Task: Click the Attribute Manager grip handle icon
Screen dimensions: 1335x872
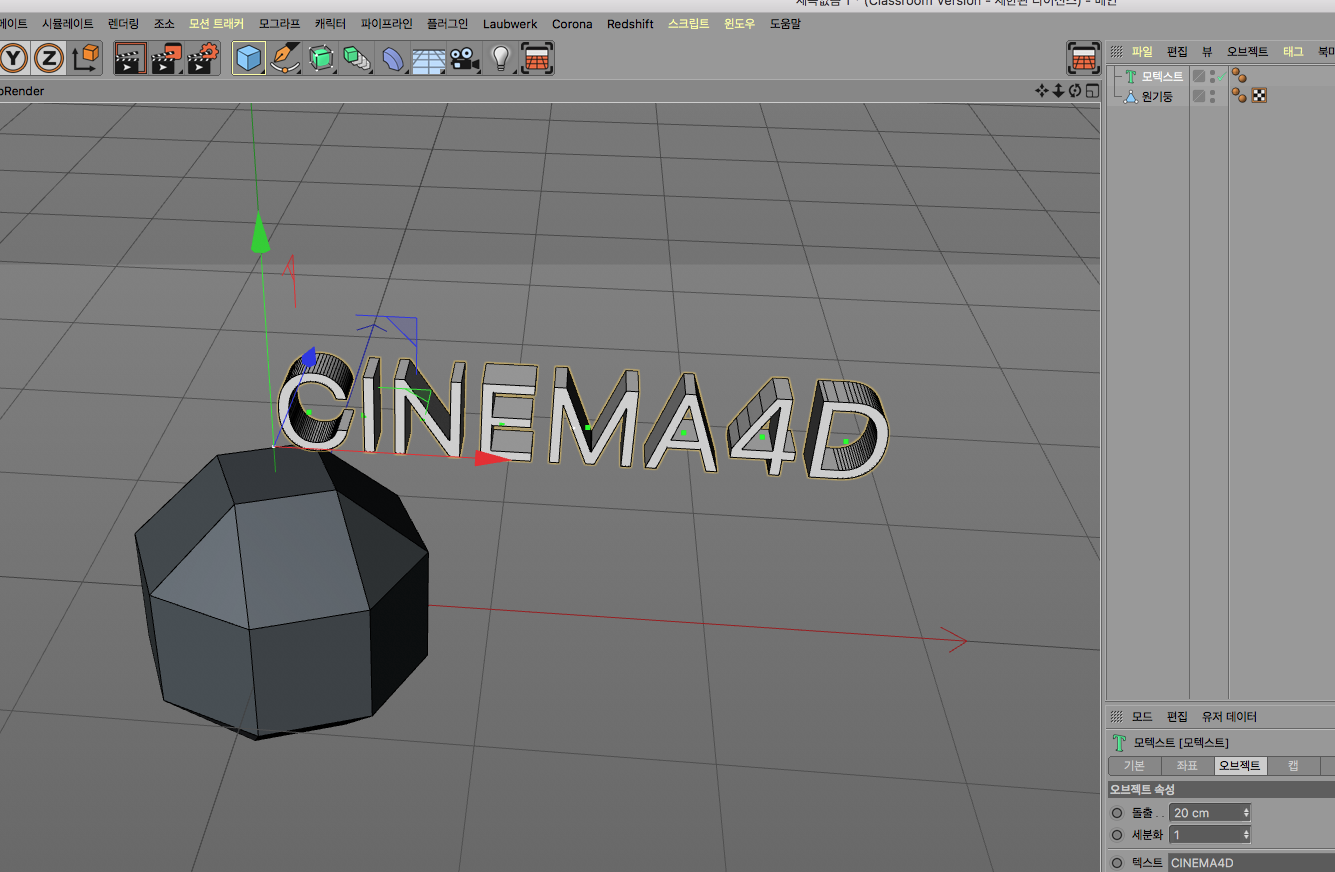Action: 1117,717
